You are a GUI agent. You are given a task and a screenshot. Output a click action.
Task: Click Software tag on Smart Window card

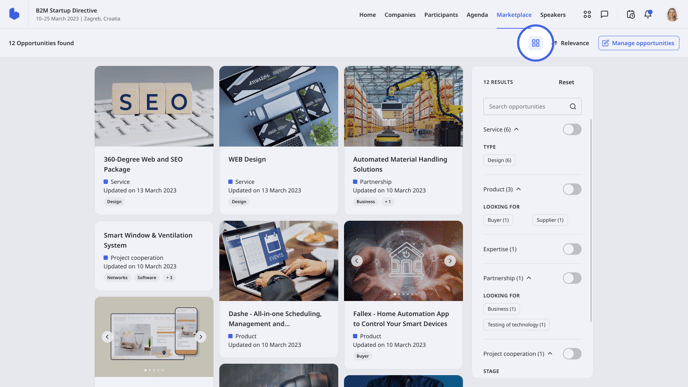pyautogui.click(x=147, y=278)
